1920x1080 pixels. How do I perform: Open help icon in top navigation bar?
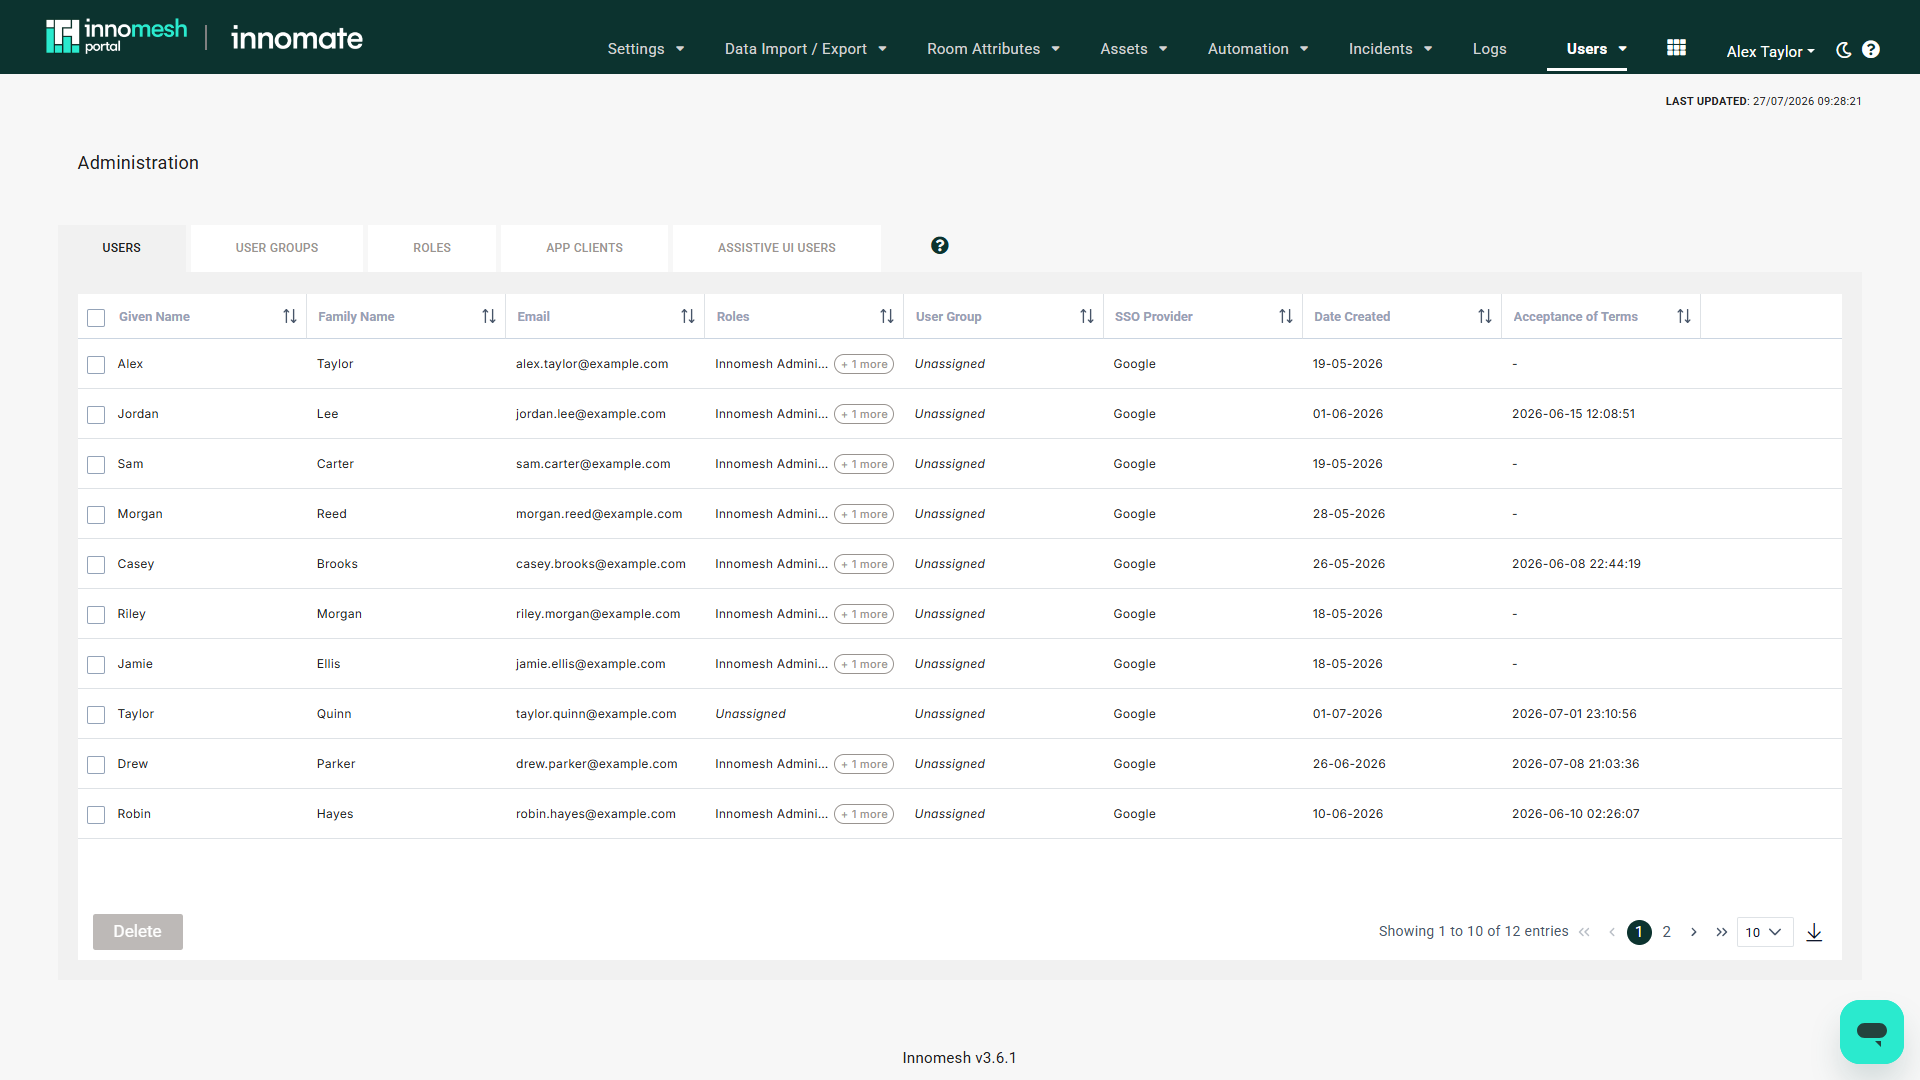point(1871,50)
